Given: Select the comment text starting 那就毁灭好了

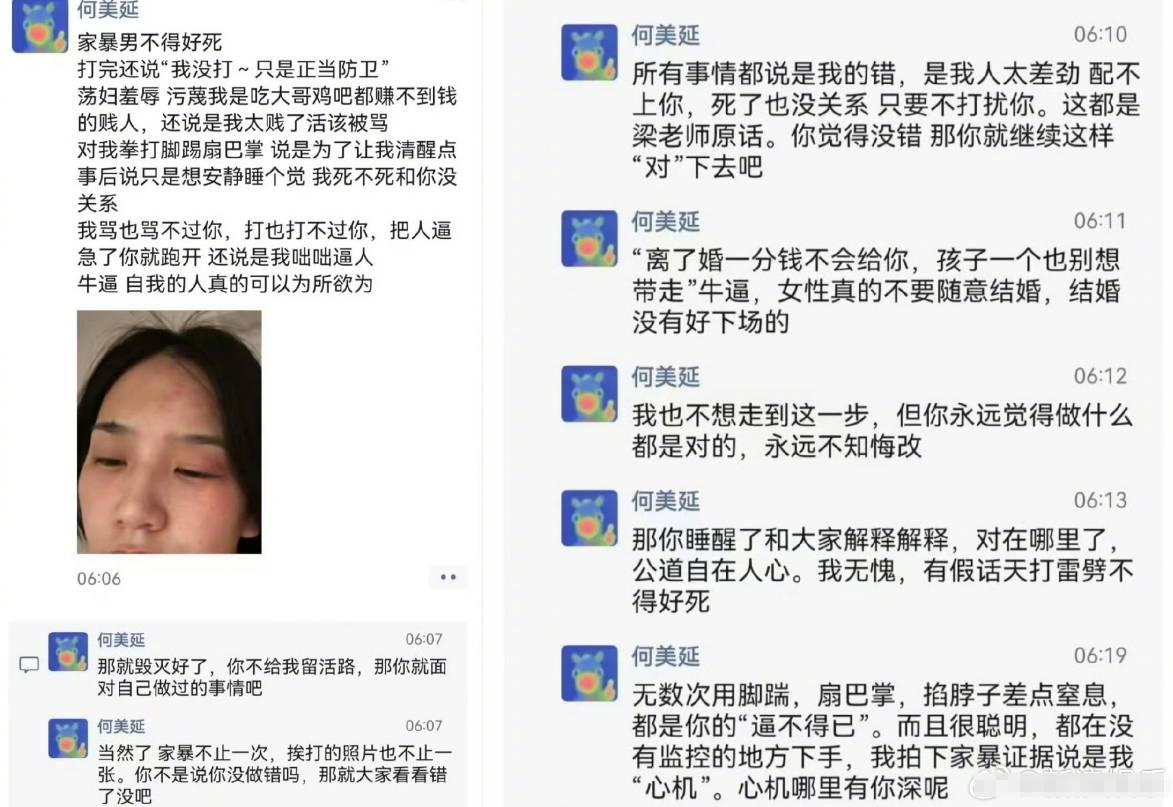Looking at the screenshot, I should pyautogui.click(x=272, y=677).
